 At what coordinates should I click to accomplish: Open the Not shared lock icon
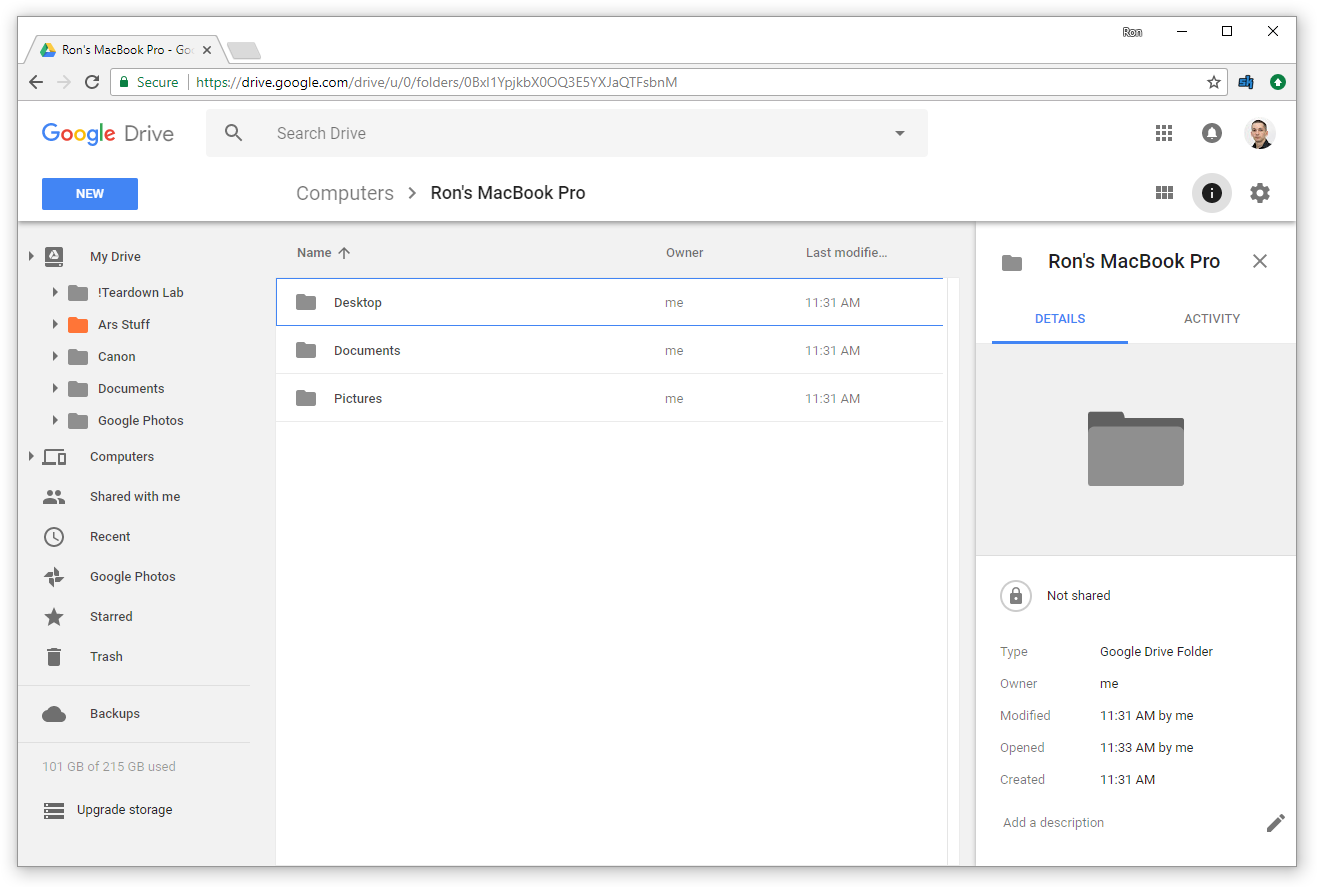pyautogui.click(x=1015, y=595)
